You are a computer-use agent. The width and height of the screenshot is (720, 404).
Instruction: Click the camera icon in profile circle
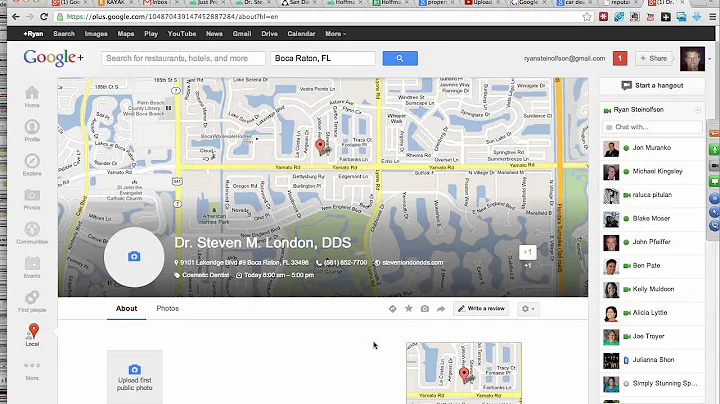(x=134, y=257)
